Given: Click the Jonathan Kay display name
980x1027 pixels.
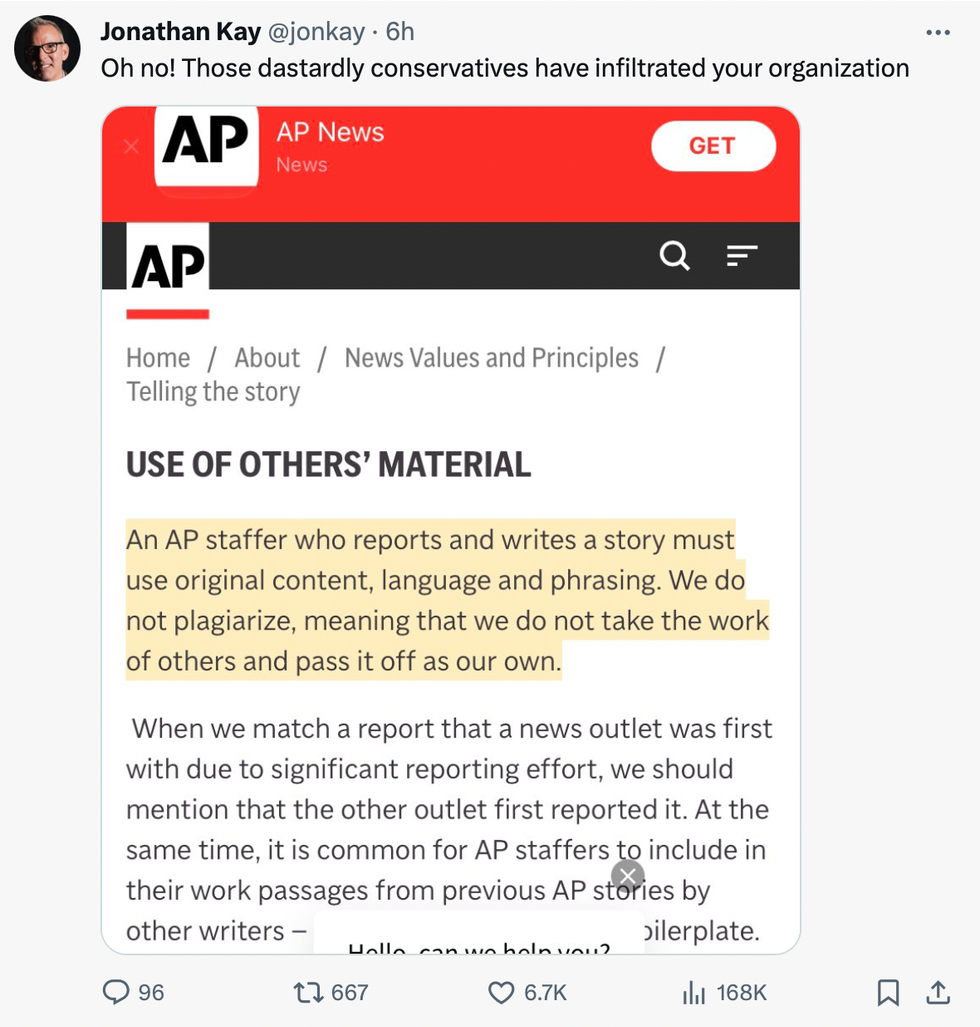Looking at the screenshot, I should point(180,32).
